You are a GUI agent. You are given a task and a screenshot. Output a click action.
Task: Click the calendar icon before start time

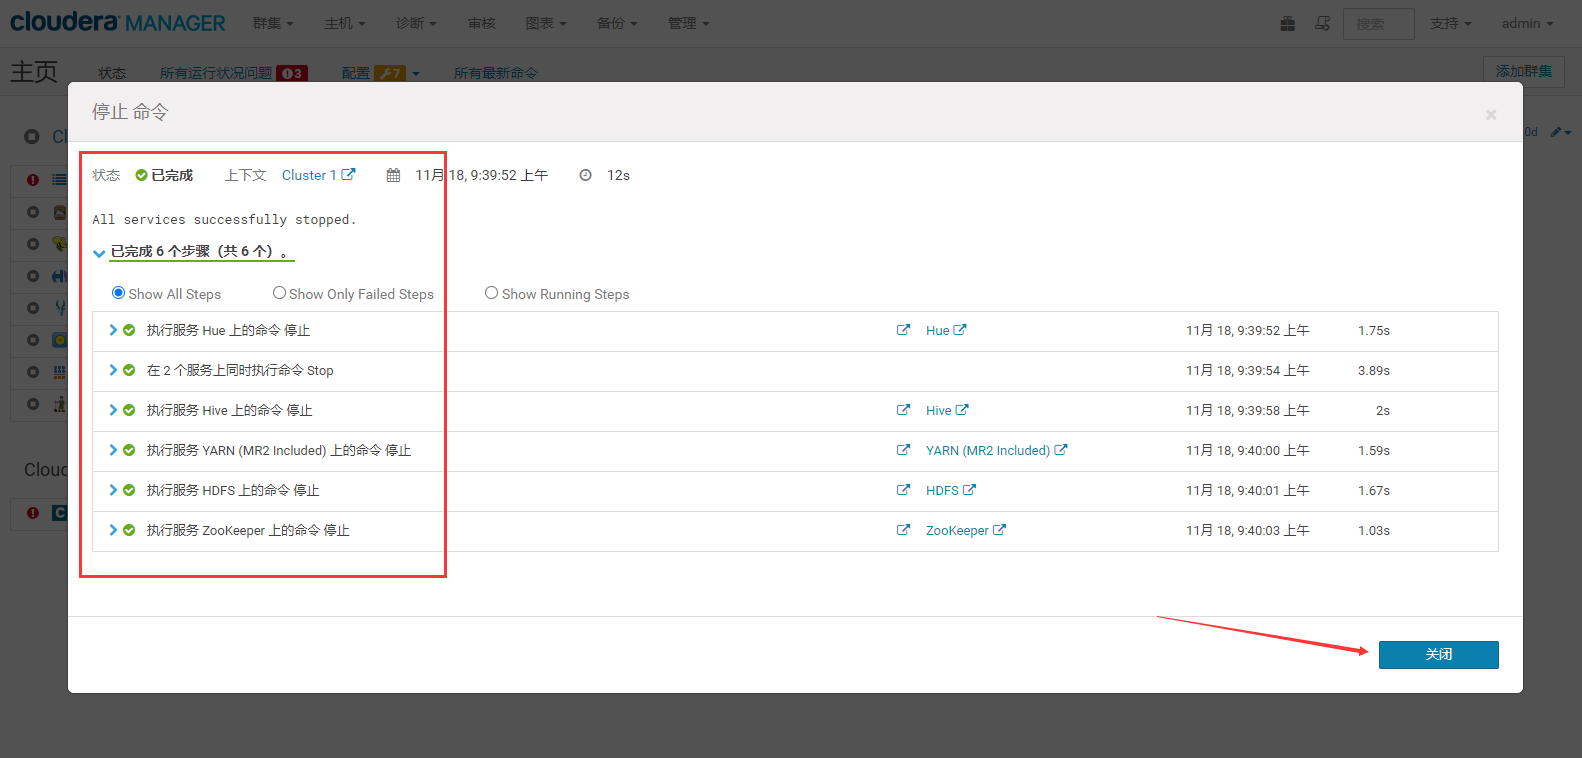click(394, 175)
